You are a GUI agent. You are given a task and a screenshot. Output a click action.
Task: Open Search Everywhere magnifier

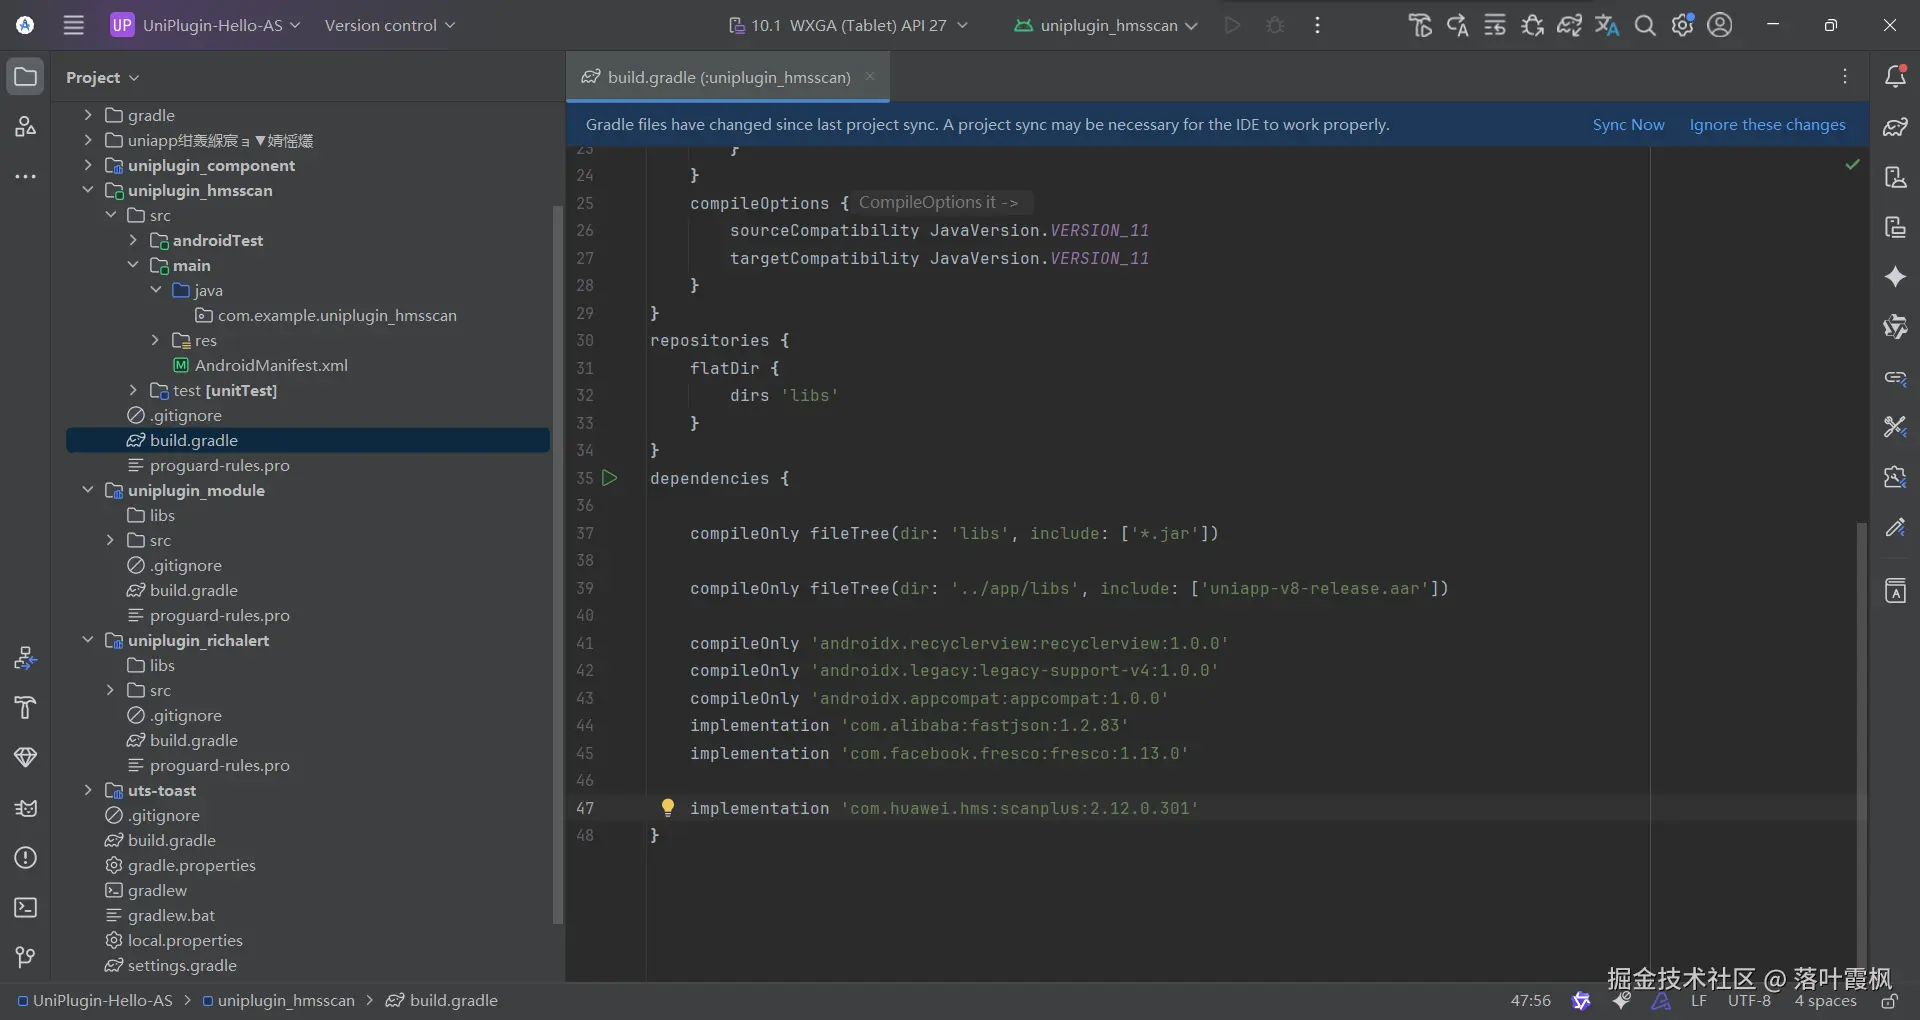pos(1645,25)
